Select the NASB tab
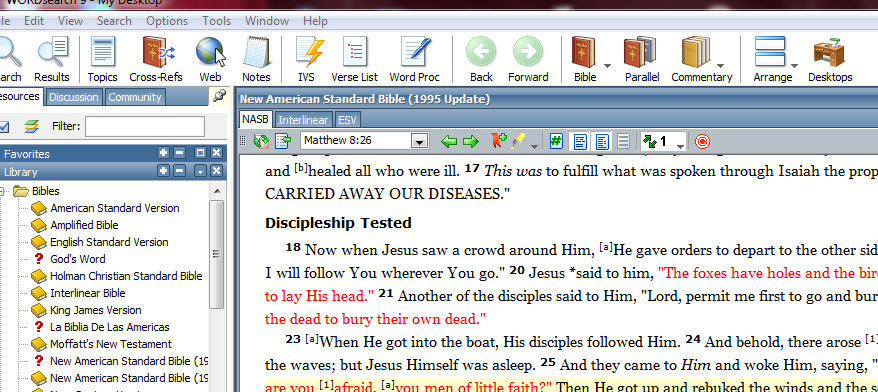This screenshot has height=392, width=878. coord(255,119)
